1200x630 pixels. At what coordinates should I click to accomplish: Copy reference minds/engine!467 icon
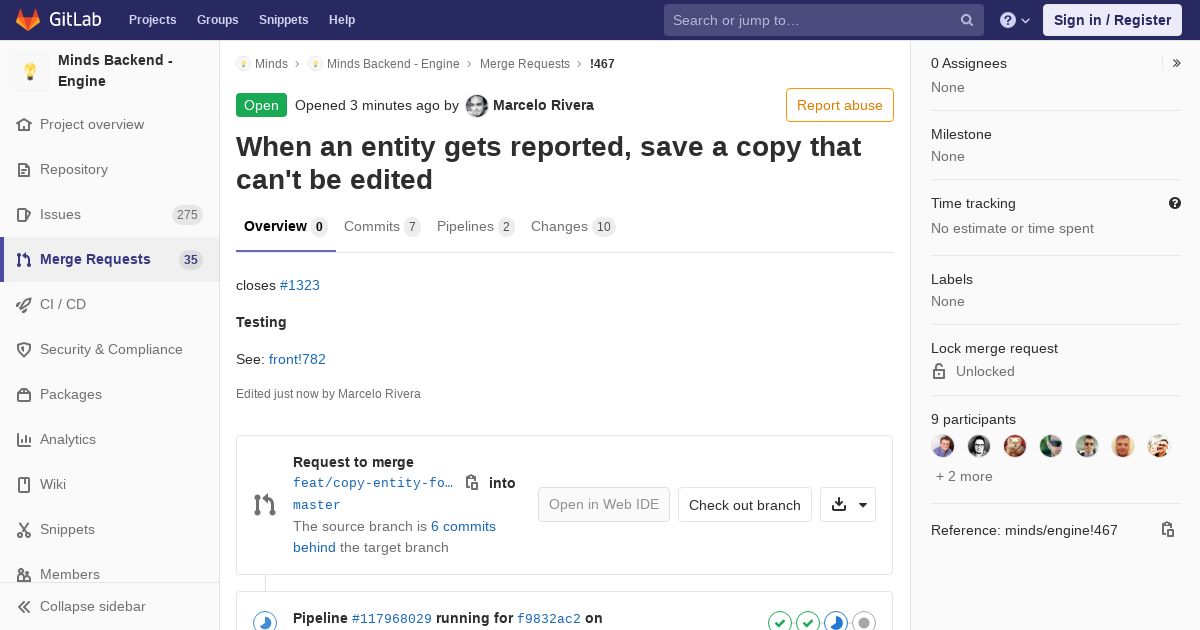coord(1168,530)
